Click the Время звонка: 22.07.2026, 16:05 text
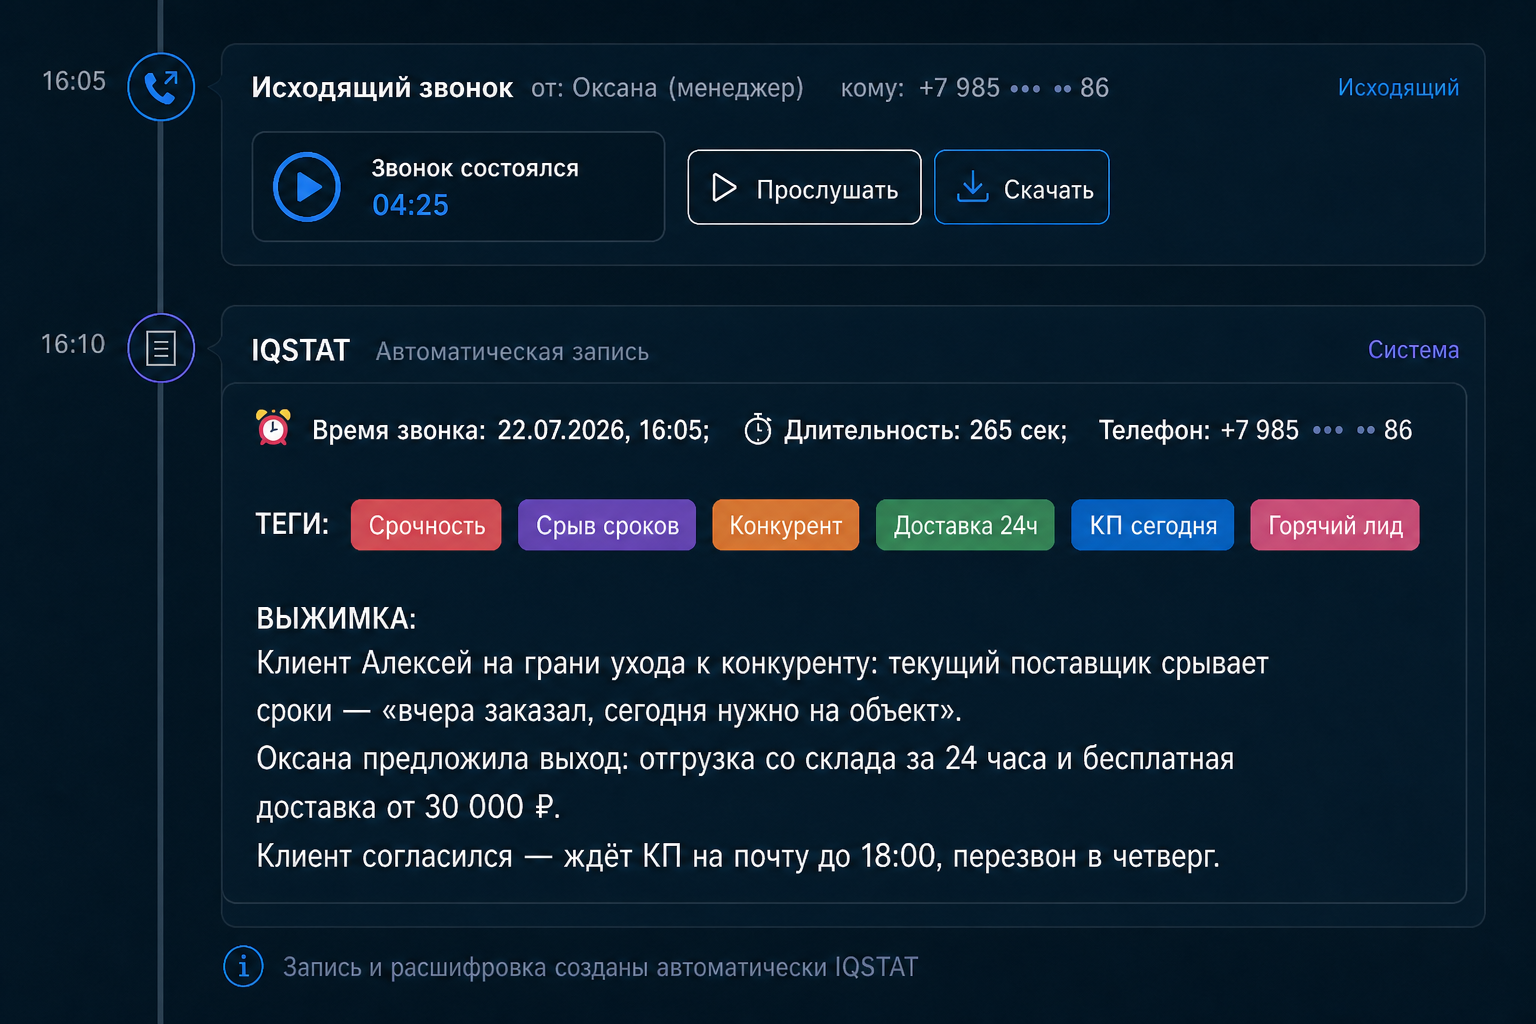This screenshot has width=1536, height=1024. (x=511, y=430)
